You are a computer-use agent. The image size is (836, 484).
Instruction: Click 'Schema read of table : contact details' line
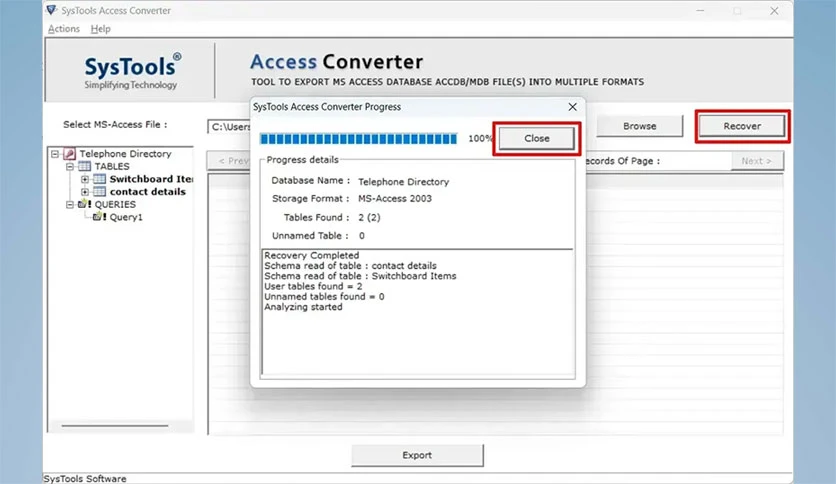click(x=350, y=265)
